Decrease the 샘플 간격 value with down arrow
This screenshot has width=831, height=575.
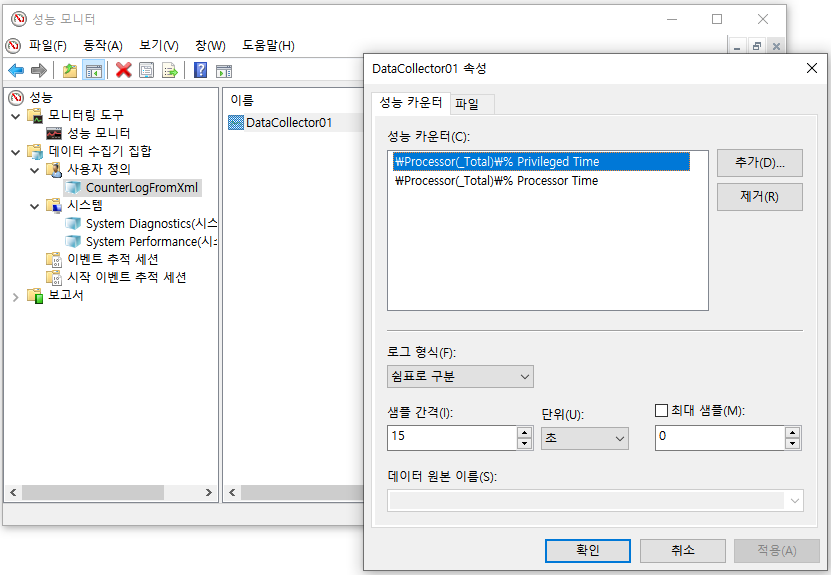pos(524,444)
